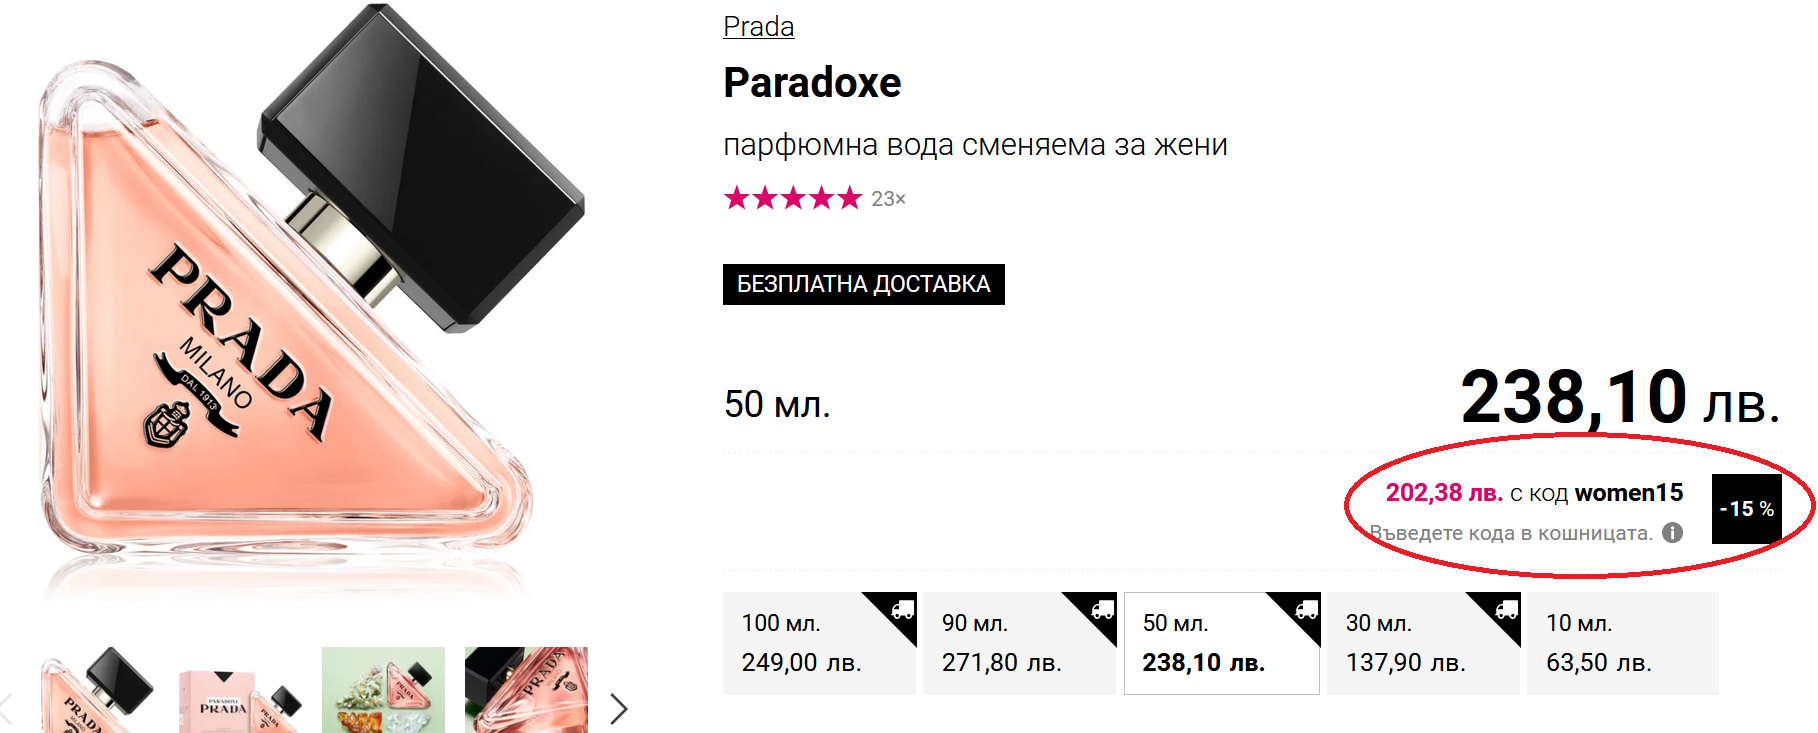Image resolution: width=1818 pixels, height=733 pixels.
Task: Click the pink five-star rating
Action: 792,198
